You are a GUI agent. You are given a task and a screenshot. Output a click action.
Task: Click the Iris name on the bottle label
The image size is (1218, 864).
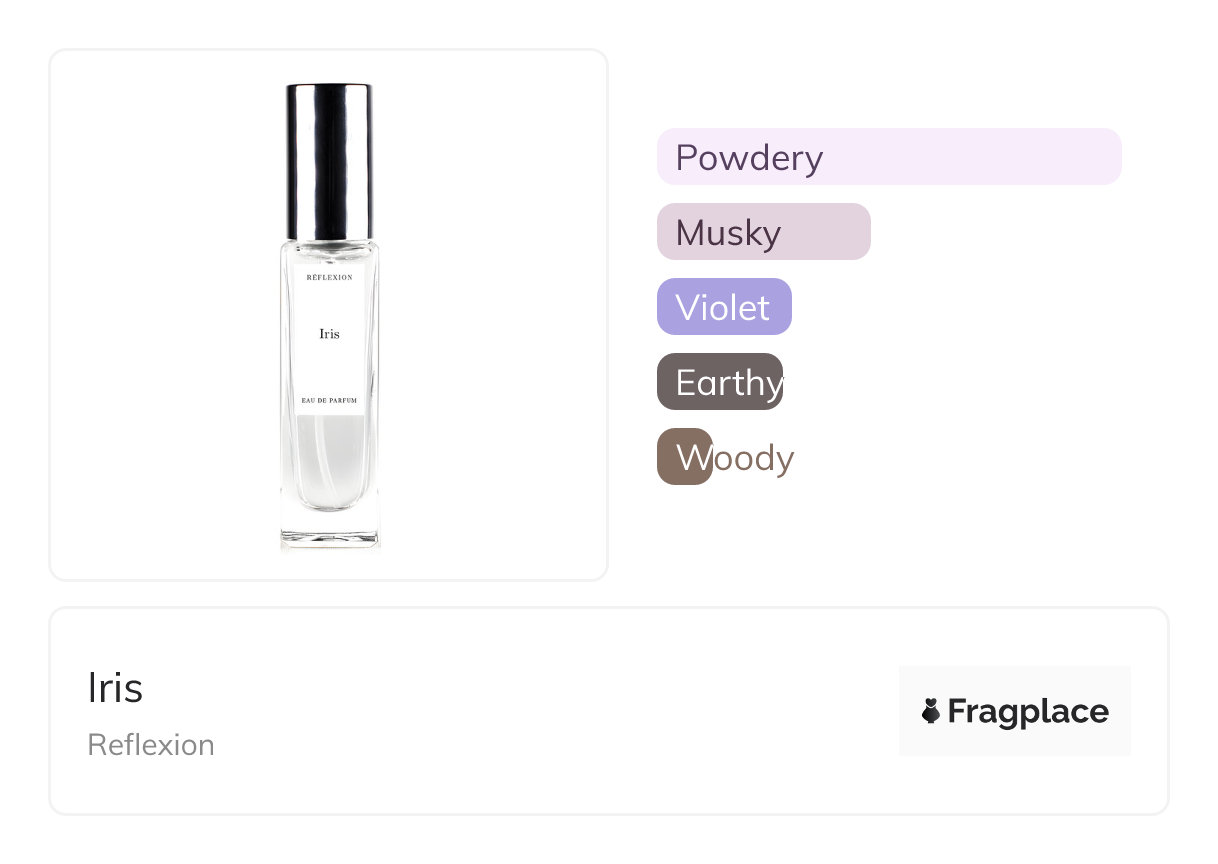pos(329,334)
